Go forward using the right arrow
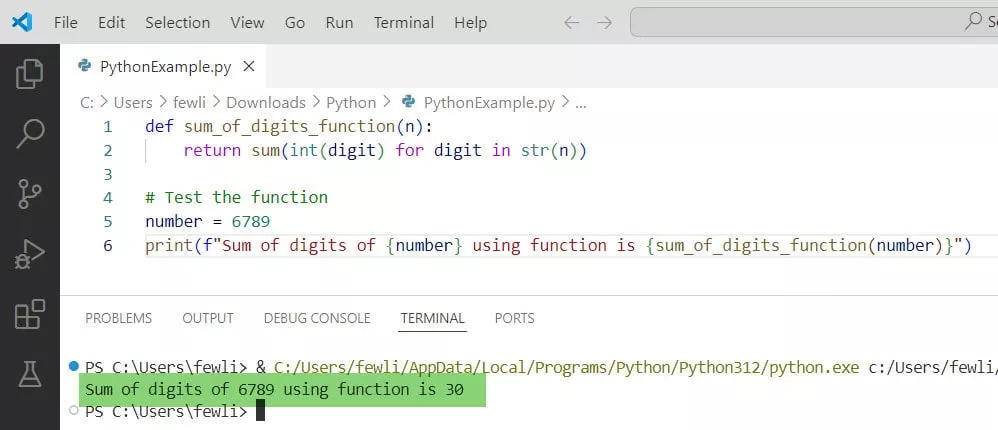 [604, 22]
